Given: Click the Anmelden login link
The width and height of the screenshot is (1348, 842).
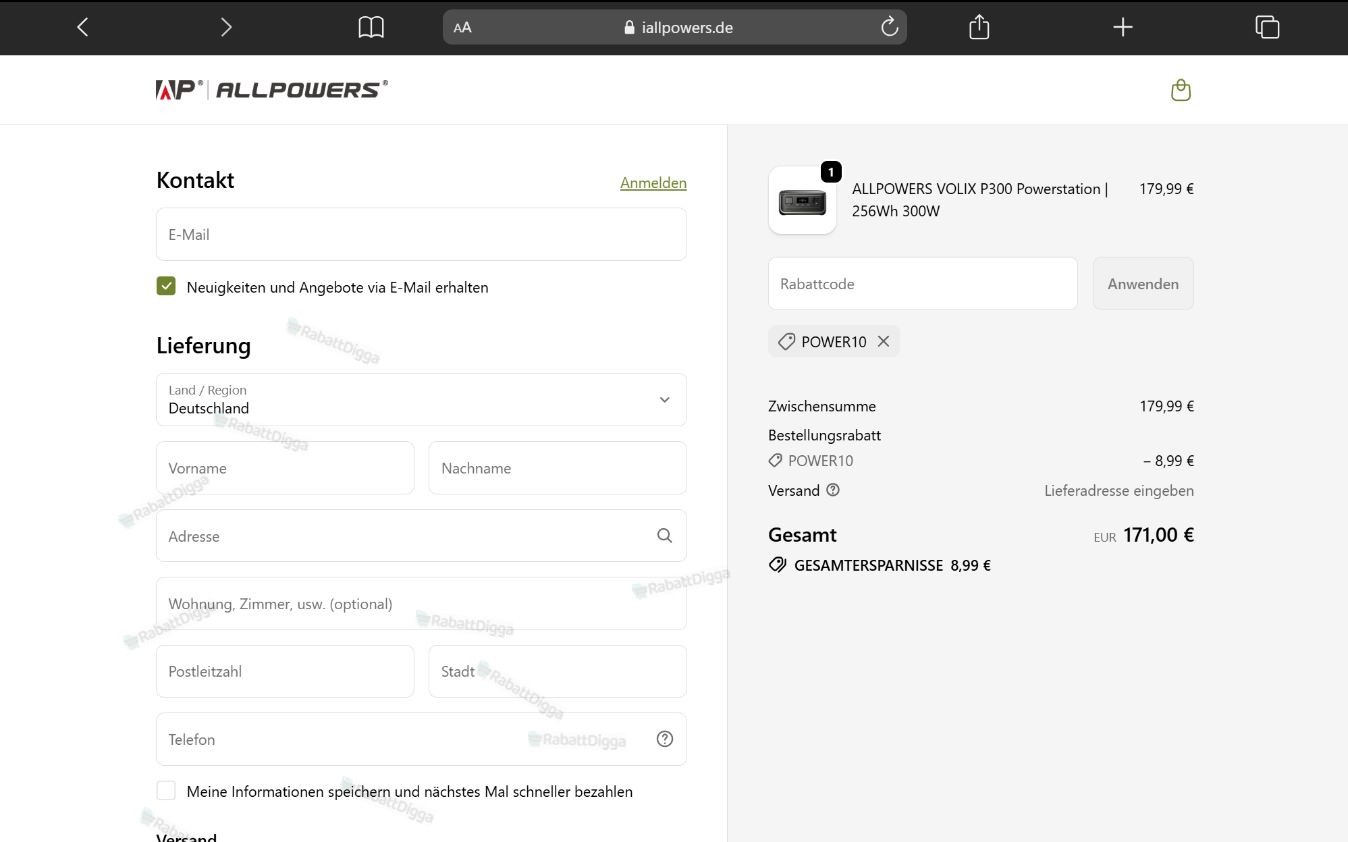Looking at the screenshot, I should pyautogui.click(x=653, y=183).
